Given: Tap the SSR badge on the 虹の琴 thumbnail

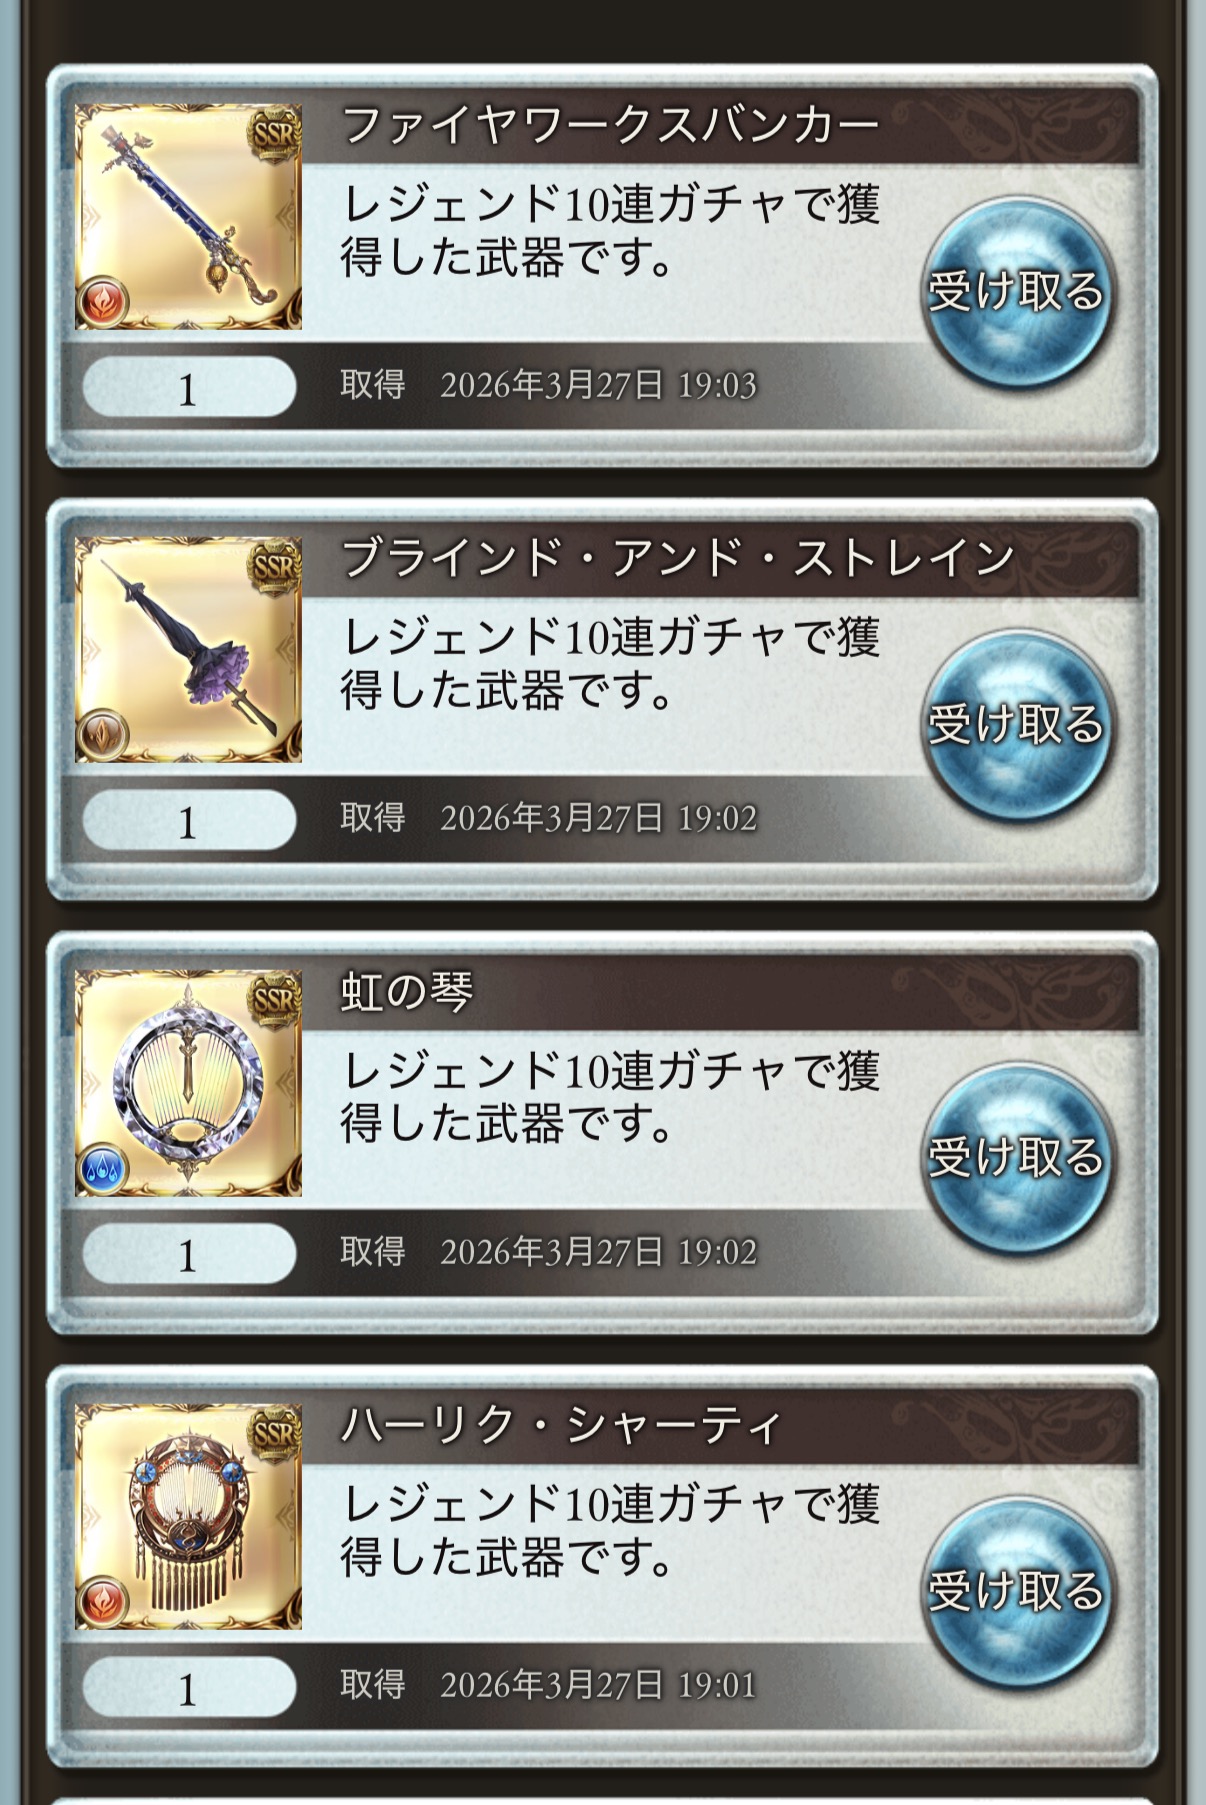Looking at the screenshot, I should click(x=274, y=1000).
